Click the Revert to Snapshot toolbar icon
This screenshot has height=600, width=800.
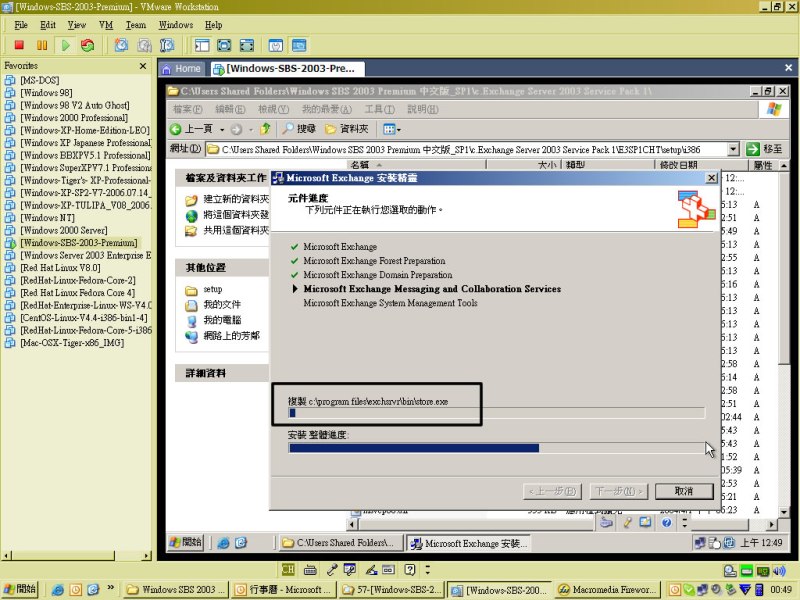click(x=144, y=45)
